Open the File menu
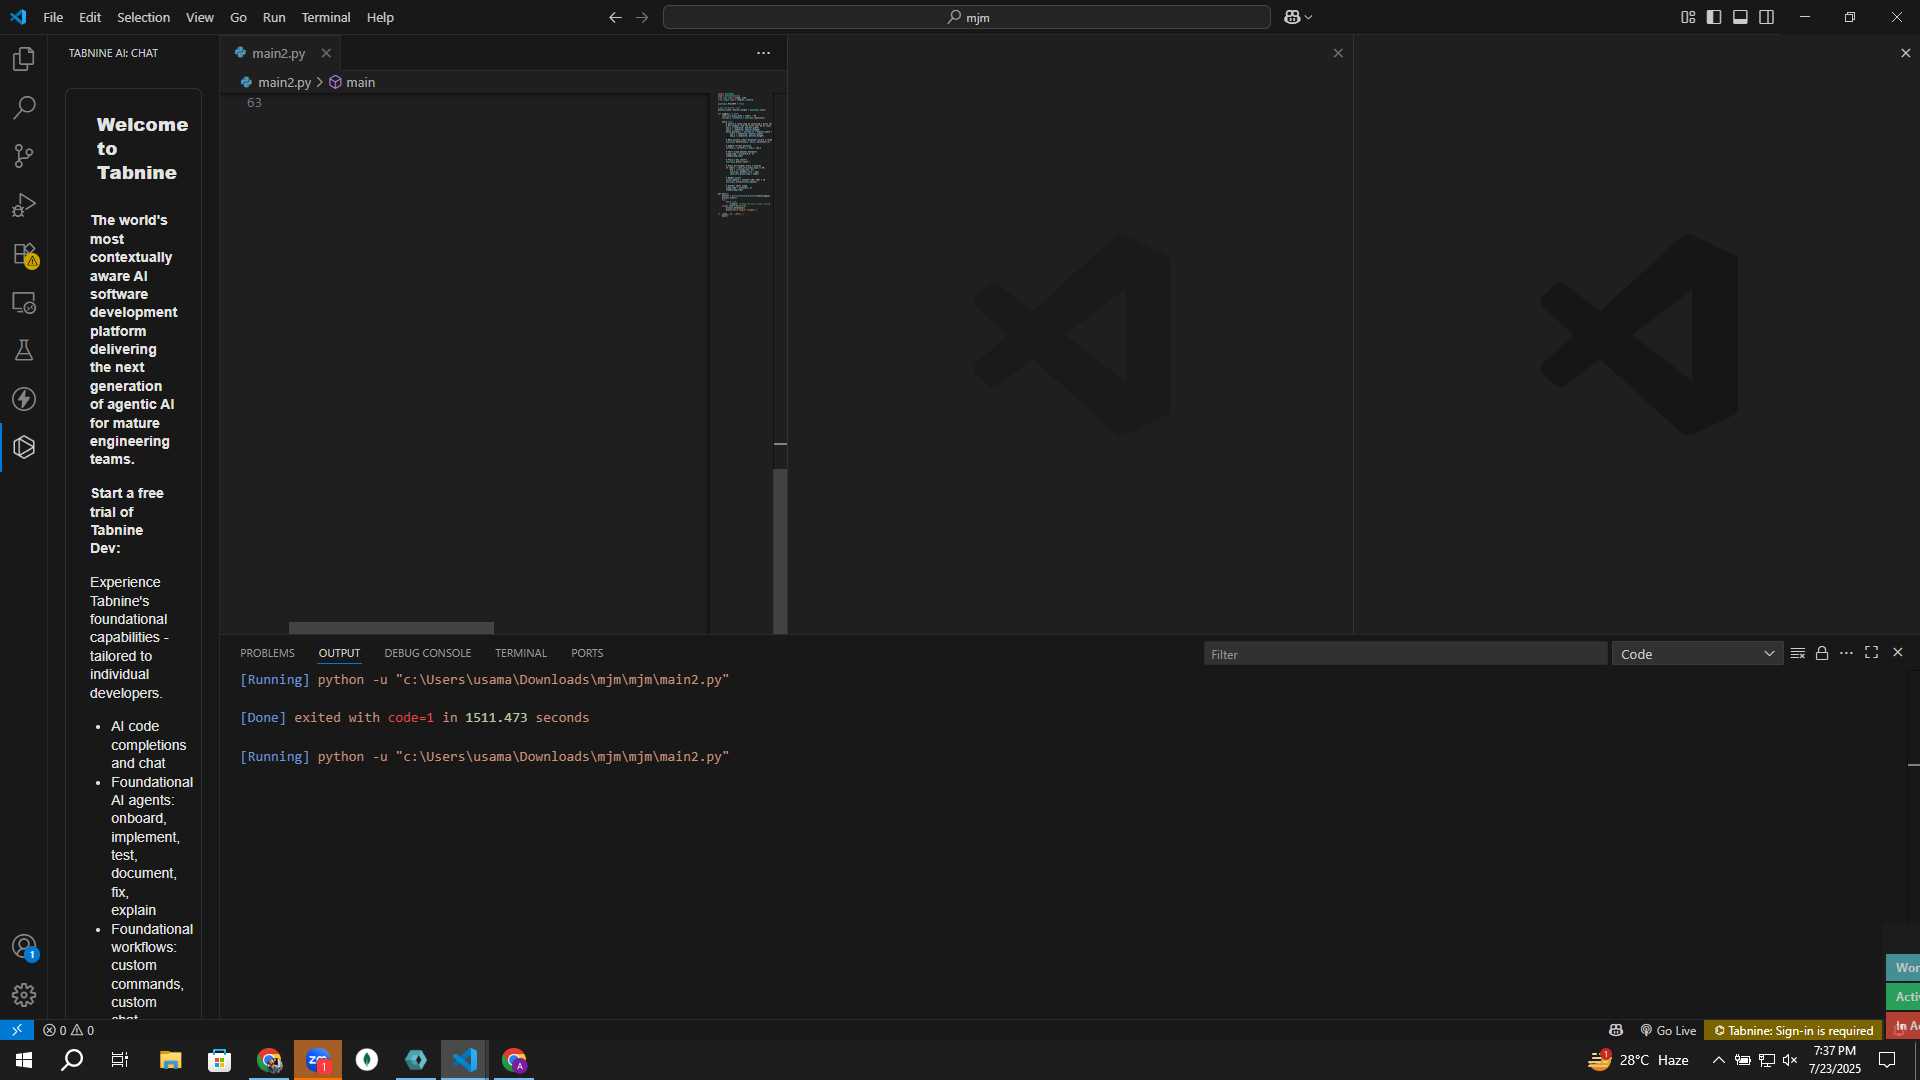The image size is (1920, 1080). (x=53, y=17)
